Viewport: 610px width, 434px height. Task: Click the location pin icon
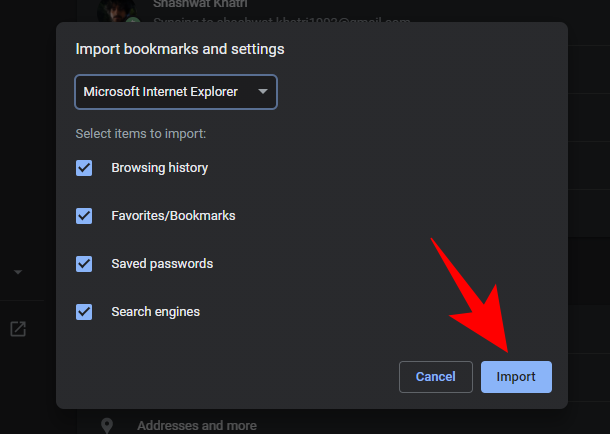(107, 425)
